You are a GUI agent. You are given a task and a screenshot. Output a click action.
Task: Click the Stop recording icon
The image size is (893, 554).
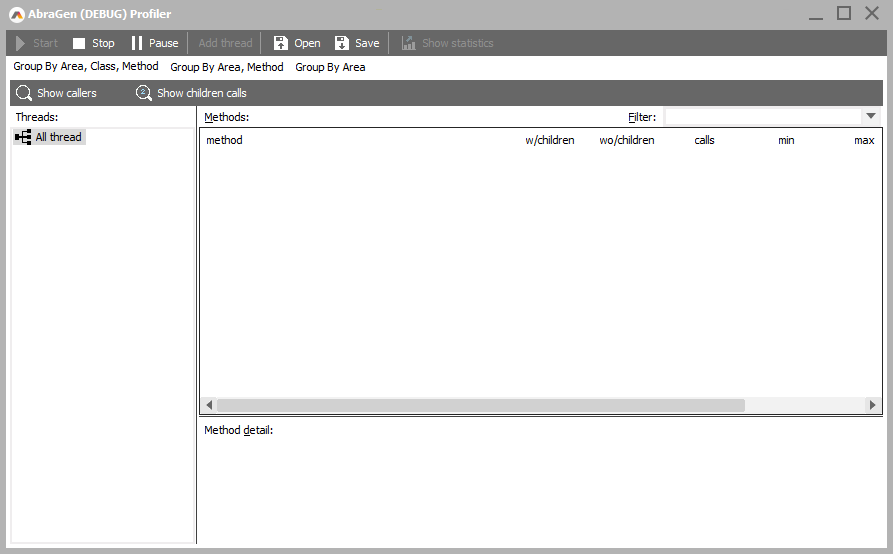[x=79, y=43]
